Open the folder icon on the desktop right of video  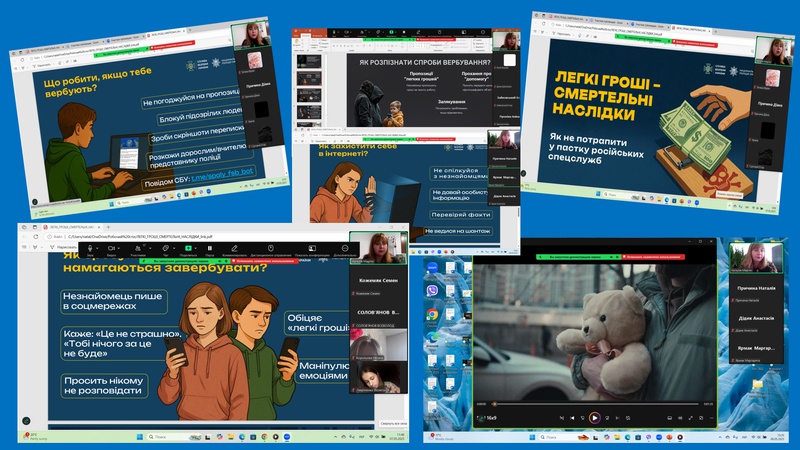point(757,384)
